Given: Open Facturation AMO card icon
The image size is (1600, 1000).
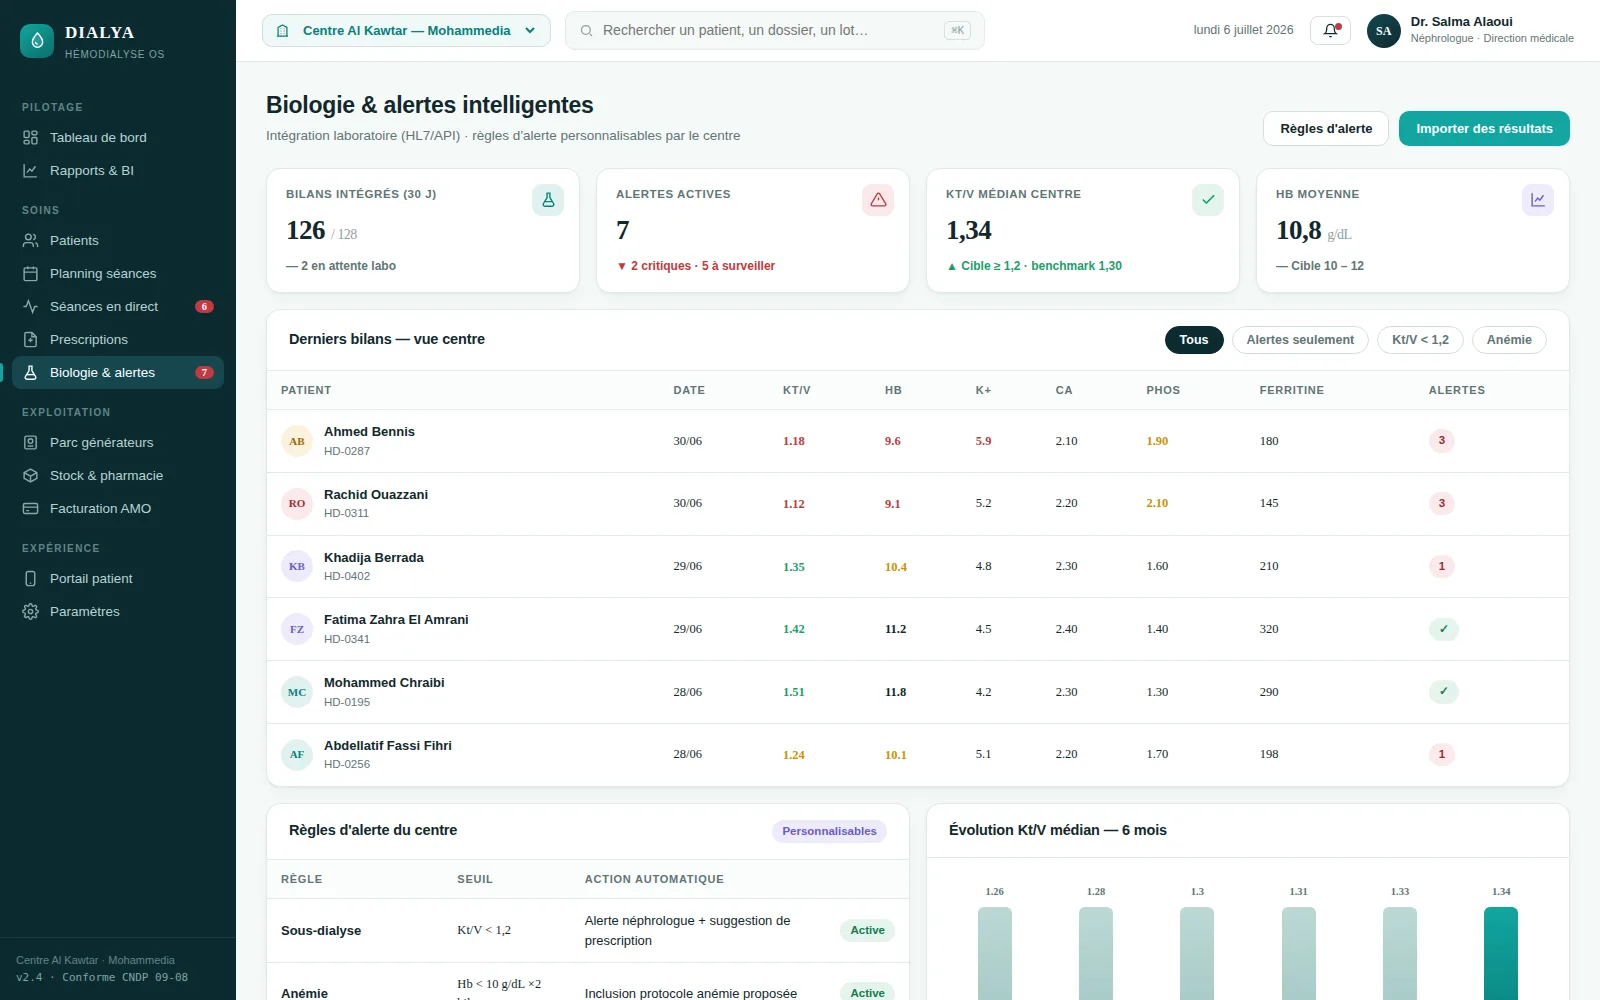Looking at the screenshot, I should 31,508.
